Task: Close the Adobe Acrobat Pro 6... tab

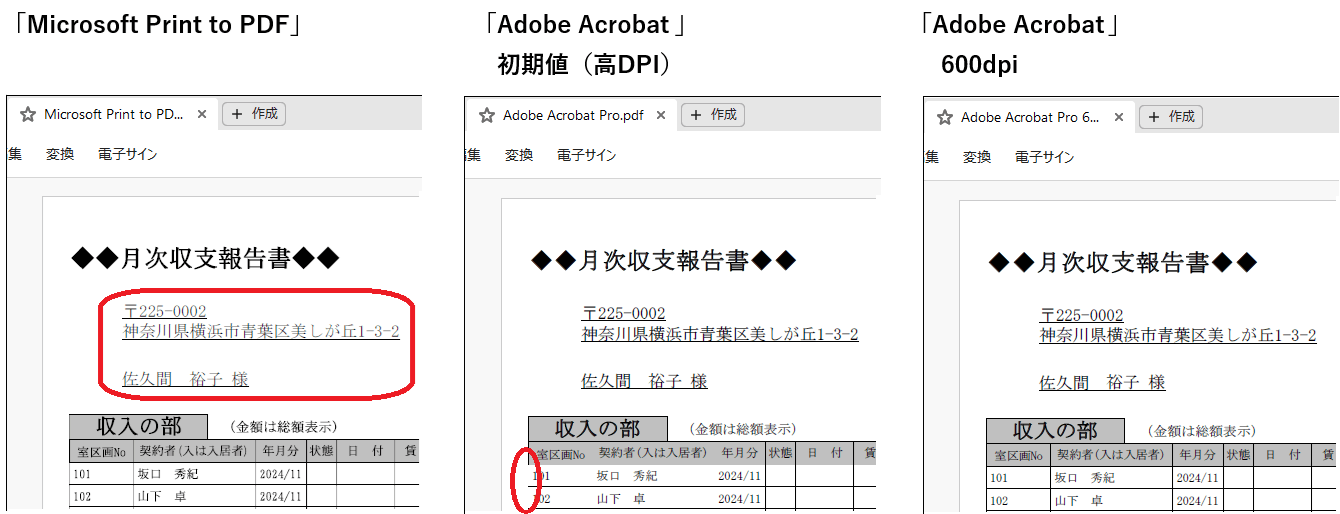Action: (x=1119, y=117)
